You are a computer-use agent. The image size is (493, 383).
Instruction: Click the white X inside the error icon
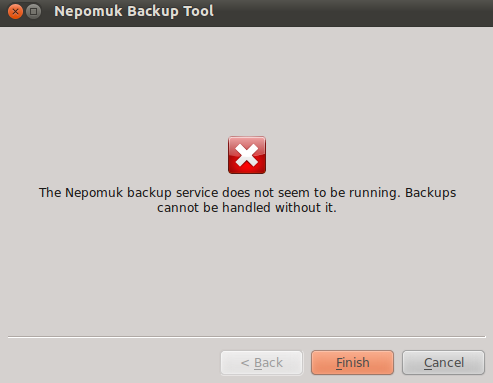tap(247, 155)
